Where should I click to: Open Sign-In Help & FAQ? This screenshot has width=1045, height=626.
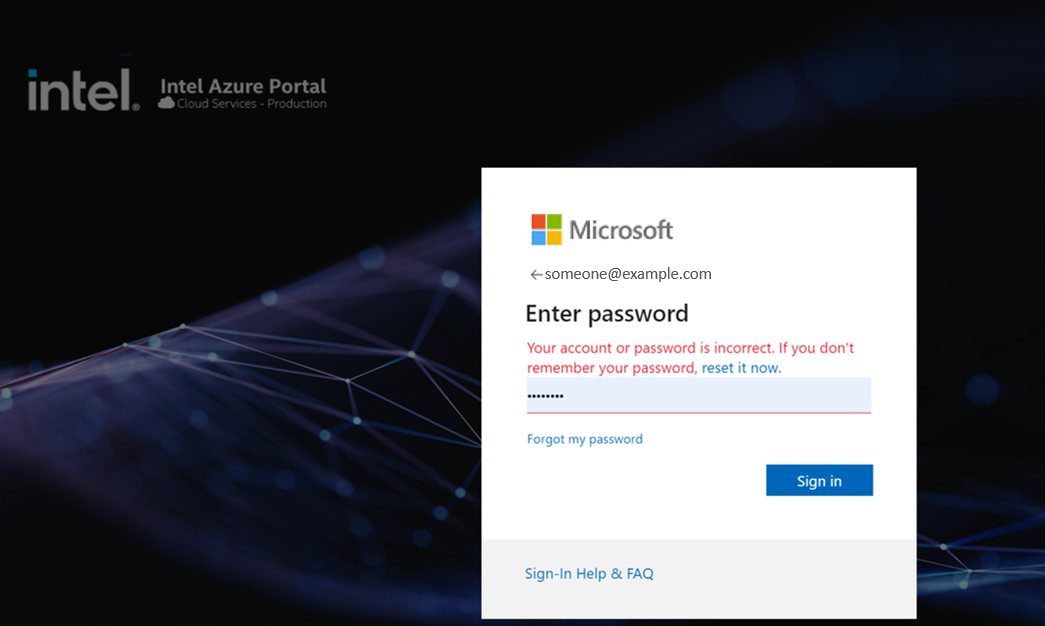point(589,574)
